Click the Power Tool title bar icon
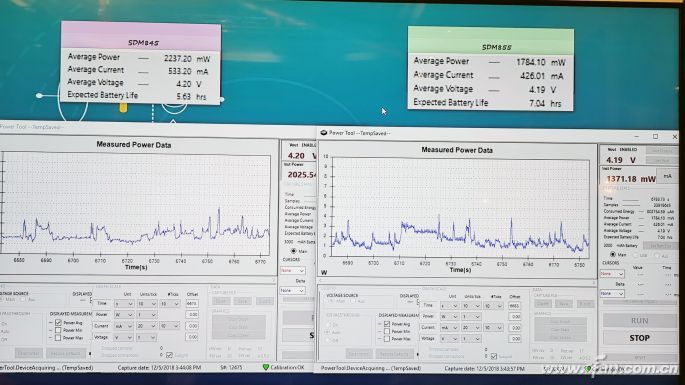 click(324, 133)
